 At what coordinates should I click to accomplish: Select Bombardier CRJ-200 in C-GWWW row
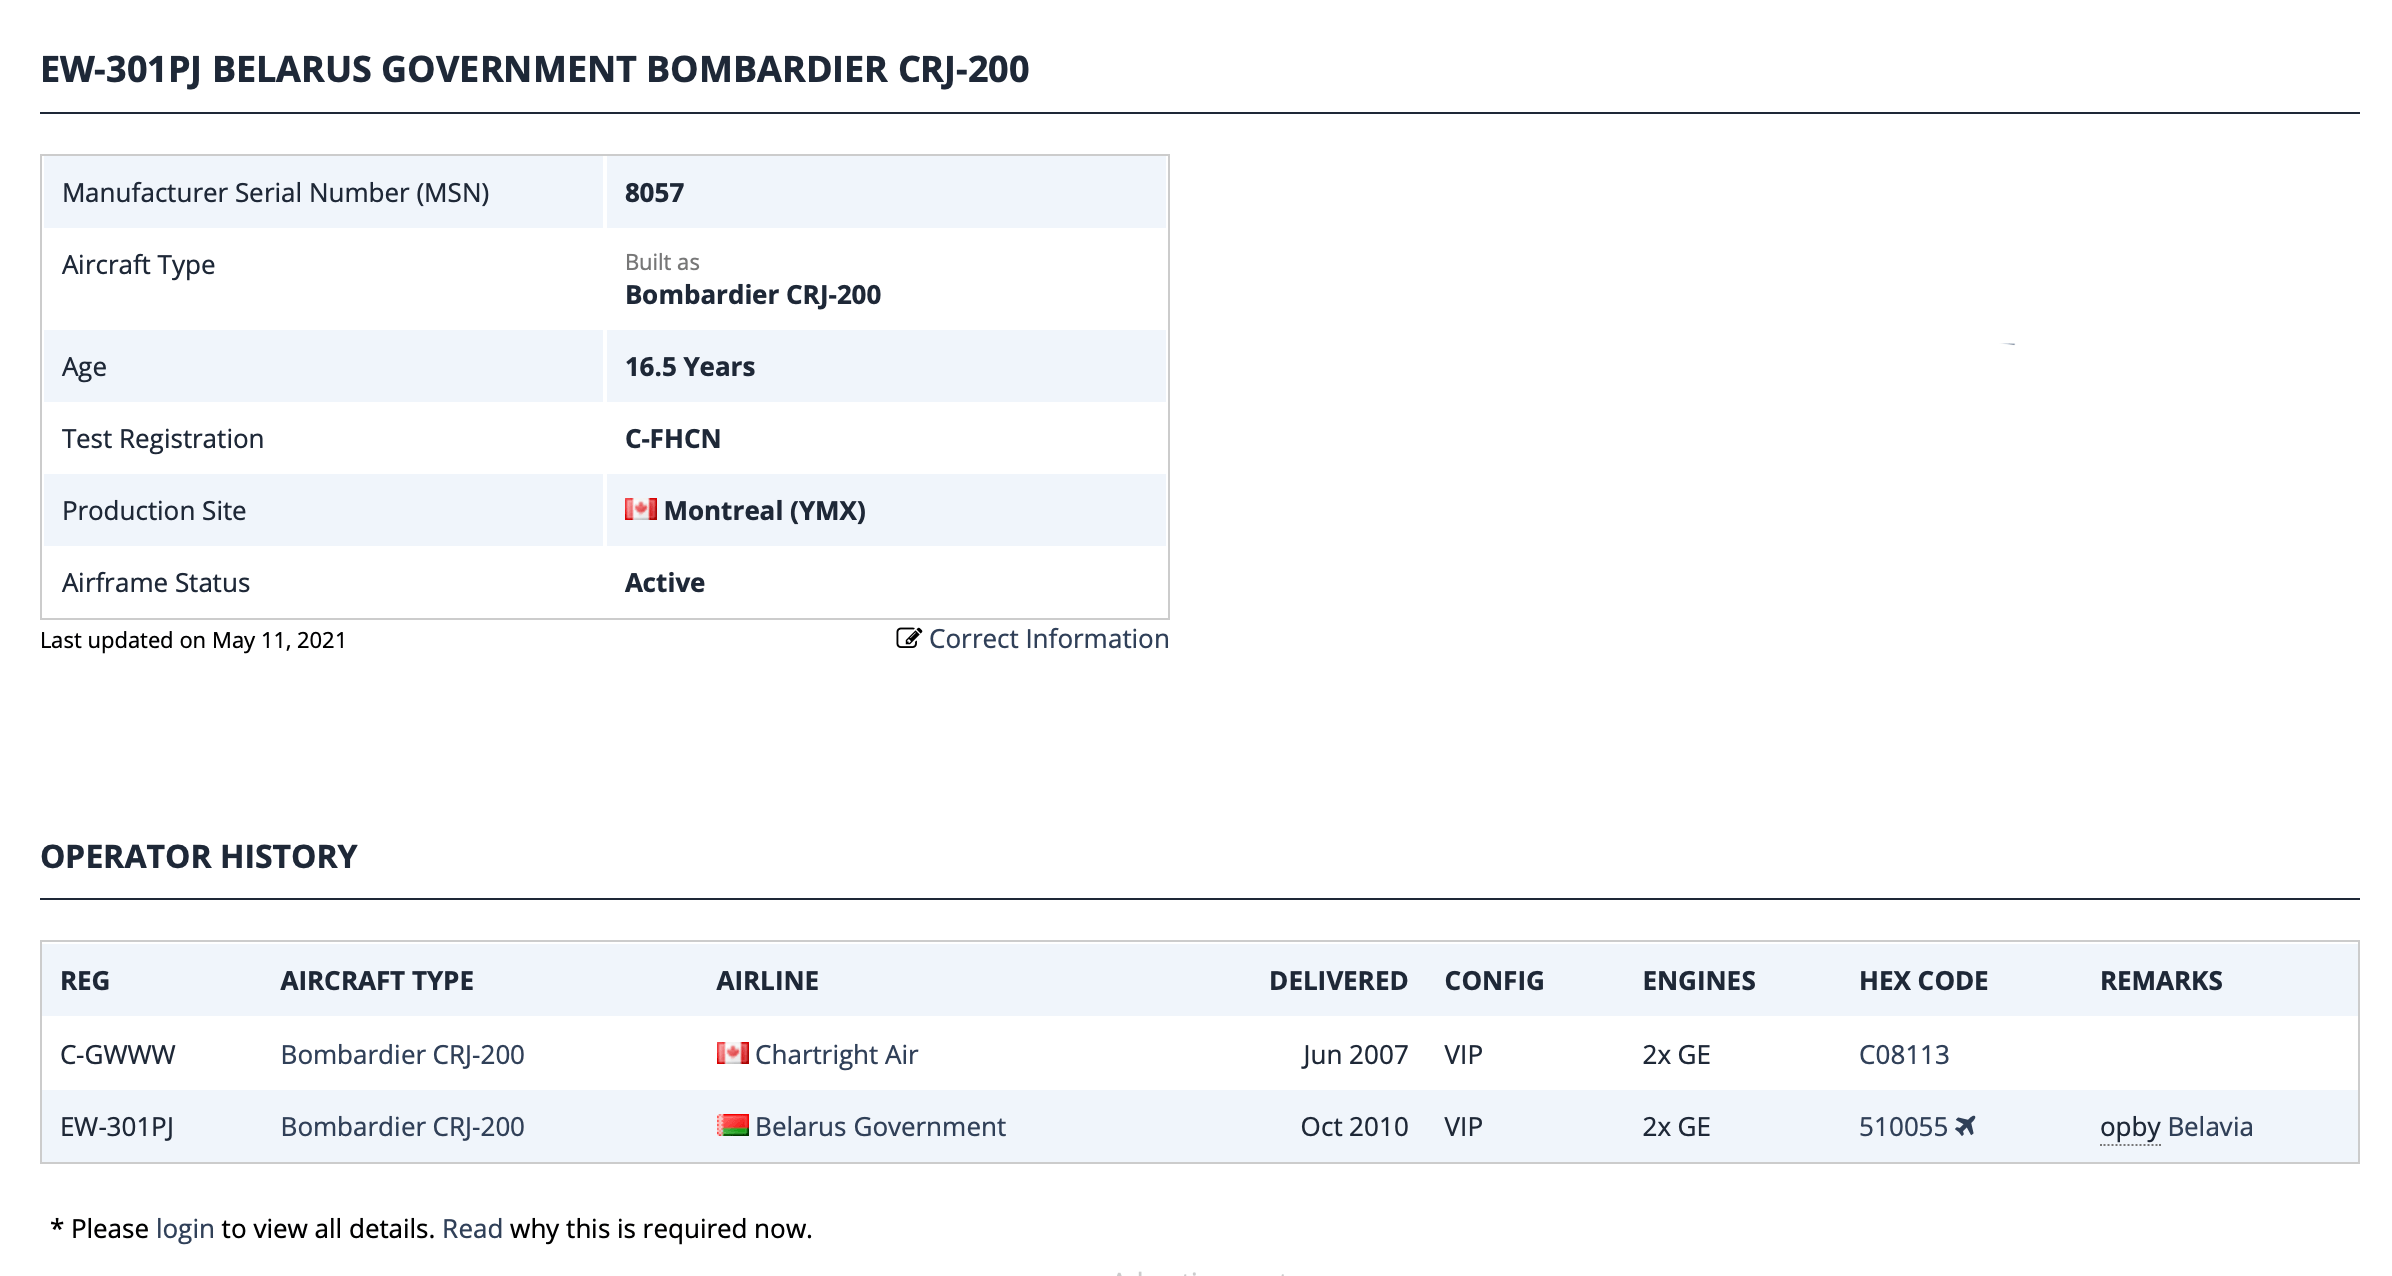[x=402, y=1054]
